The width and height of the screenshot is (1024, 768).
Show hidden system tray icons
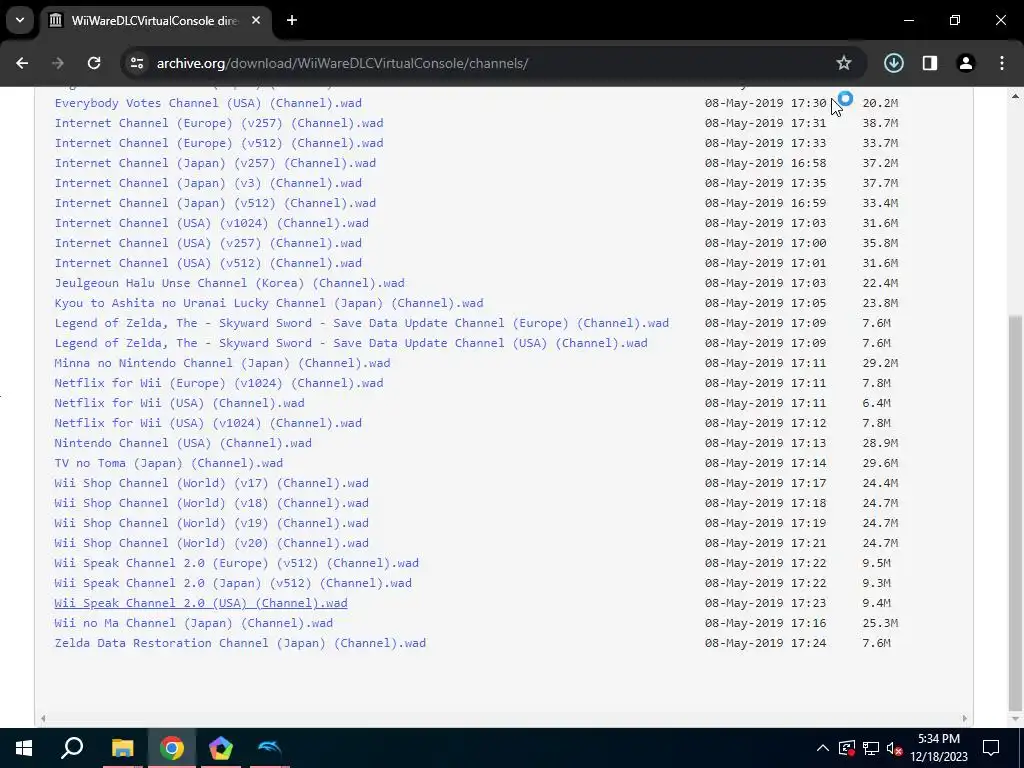click(823, 748)
